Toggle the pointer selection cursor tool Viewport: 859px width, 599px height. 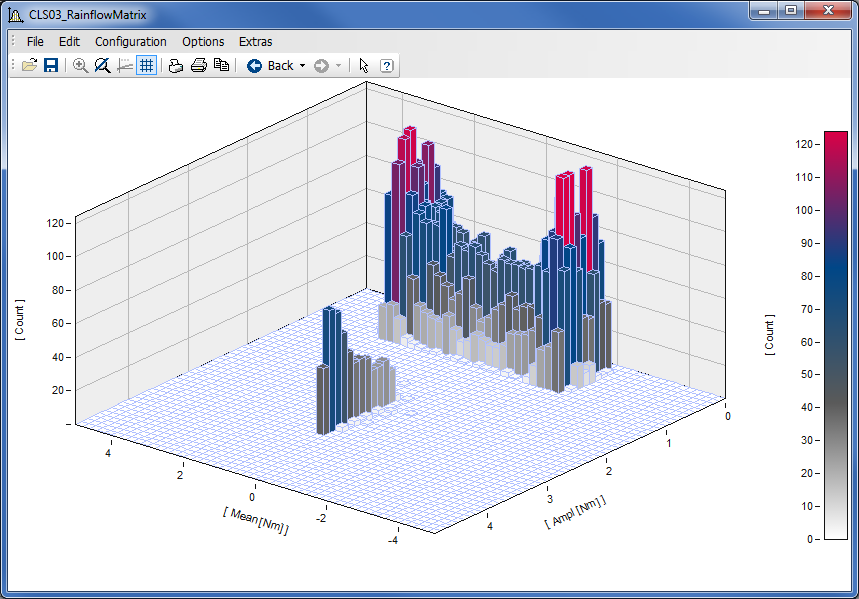[363, 66]
